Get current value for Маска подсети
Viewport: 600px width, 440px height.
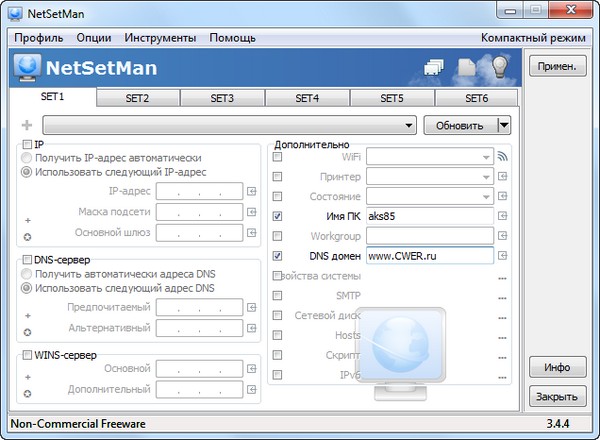(251, 212)
